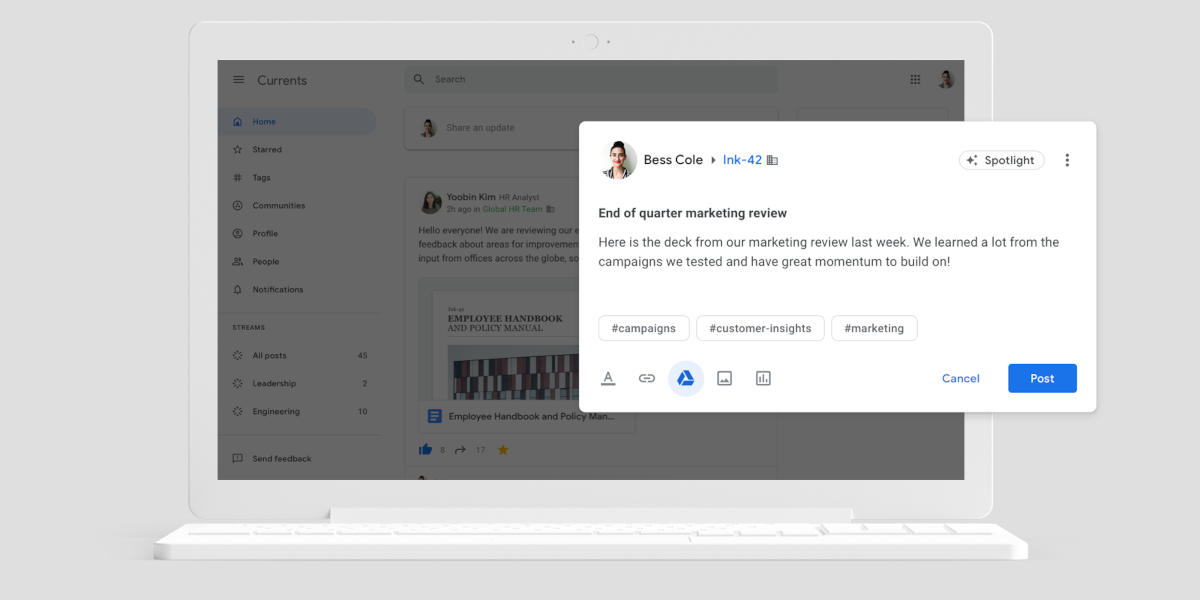This screenshot has height=600, width=1200.
Task: Cancel the post draft
Action: click(x=961, y=378)
